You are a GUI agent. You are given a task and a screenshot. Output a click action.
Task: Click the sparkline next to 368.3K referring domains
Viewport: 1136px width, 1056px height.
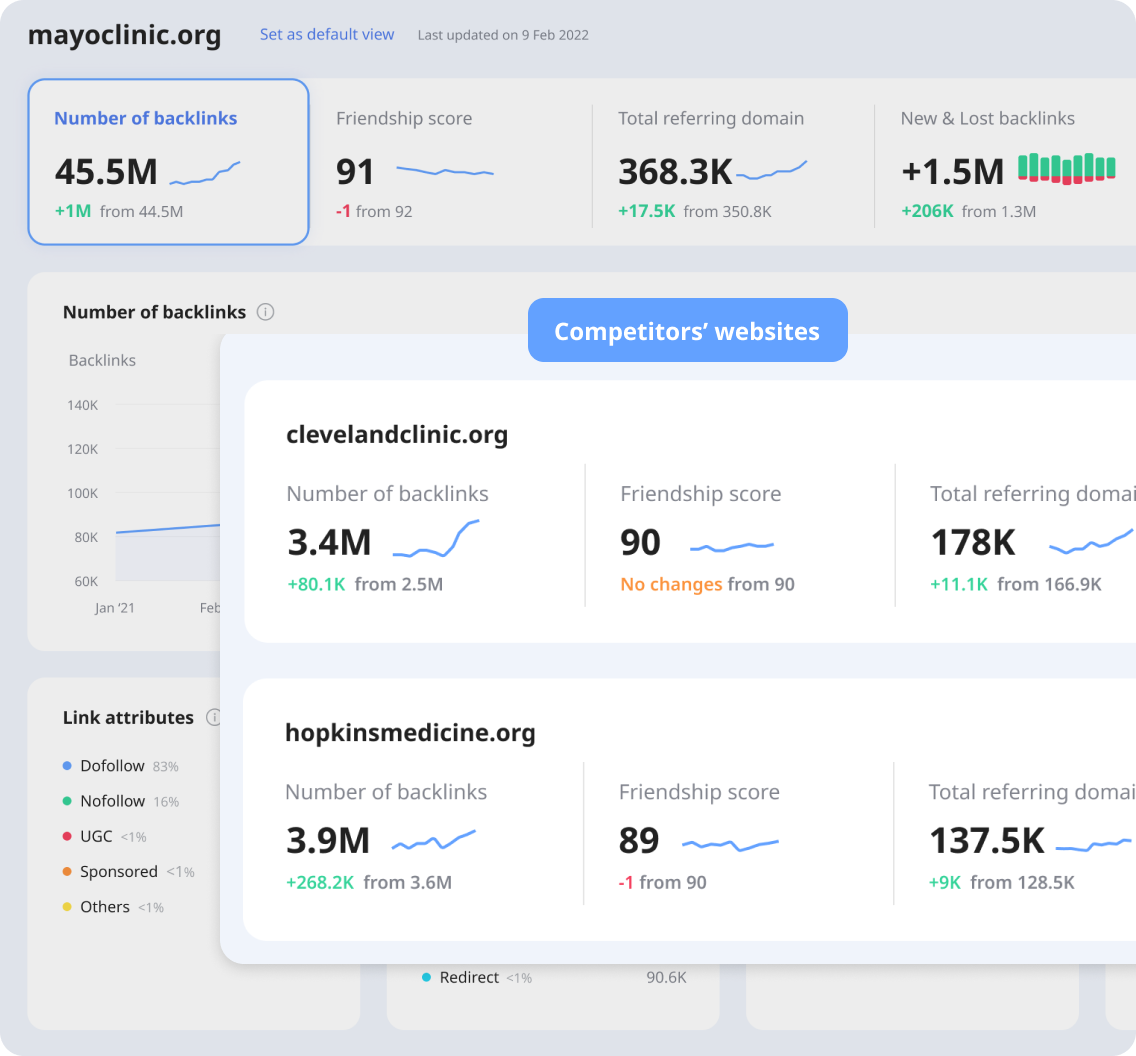tap(772, 171)
